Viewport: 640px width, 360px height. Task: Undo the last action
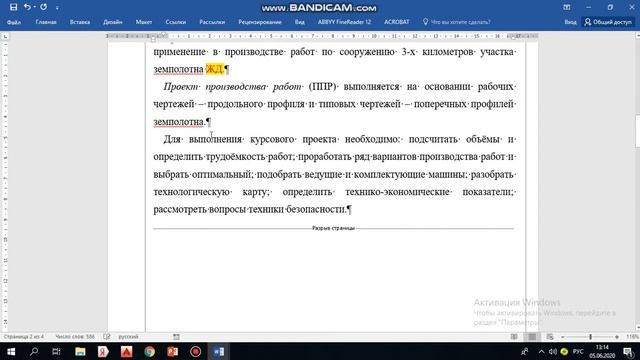tap(27, 7)
